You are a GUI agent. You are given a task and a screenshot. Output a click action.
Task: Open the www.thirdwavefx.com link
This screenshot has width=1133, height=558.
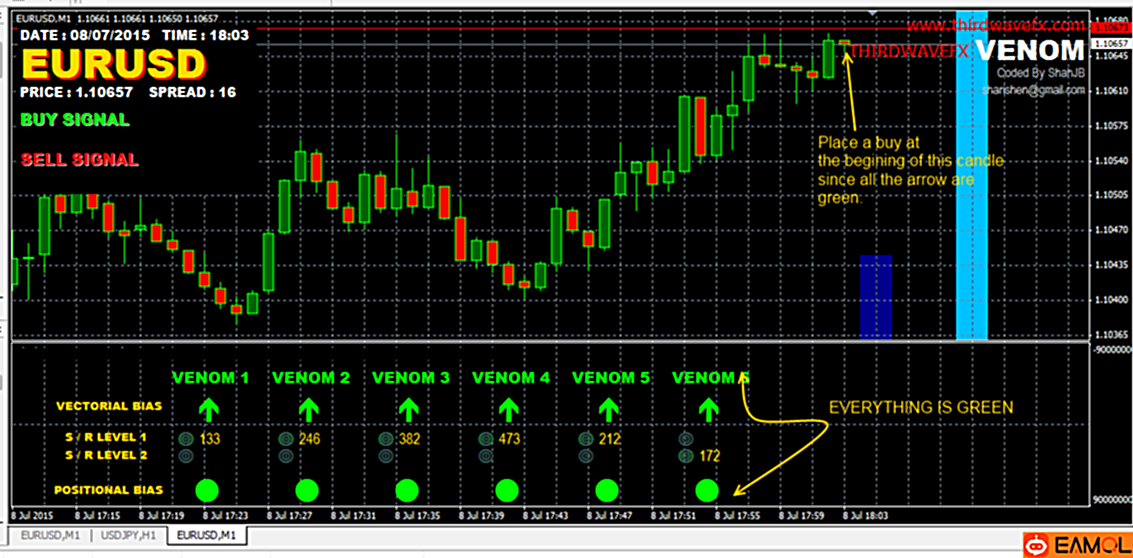(996, 25)
